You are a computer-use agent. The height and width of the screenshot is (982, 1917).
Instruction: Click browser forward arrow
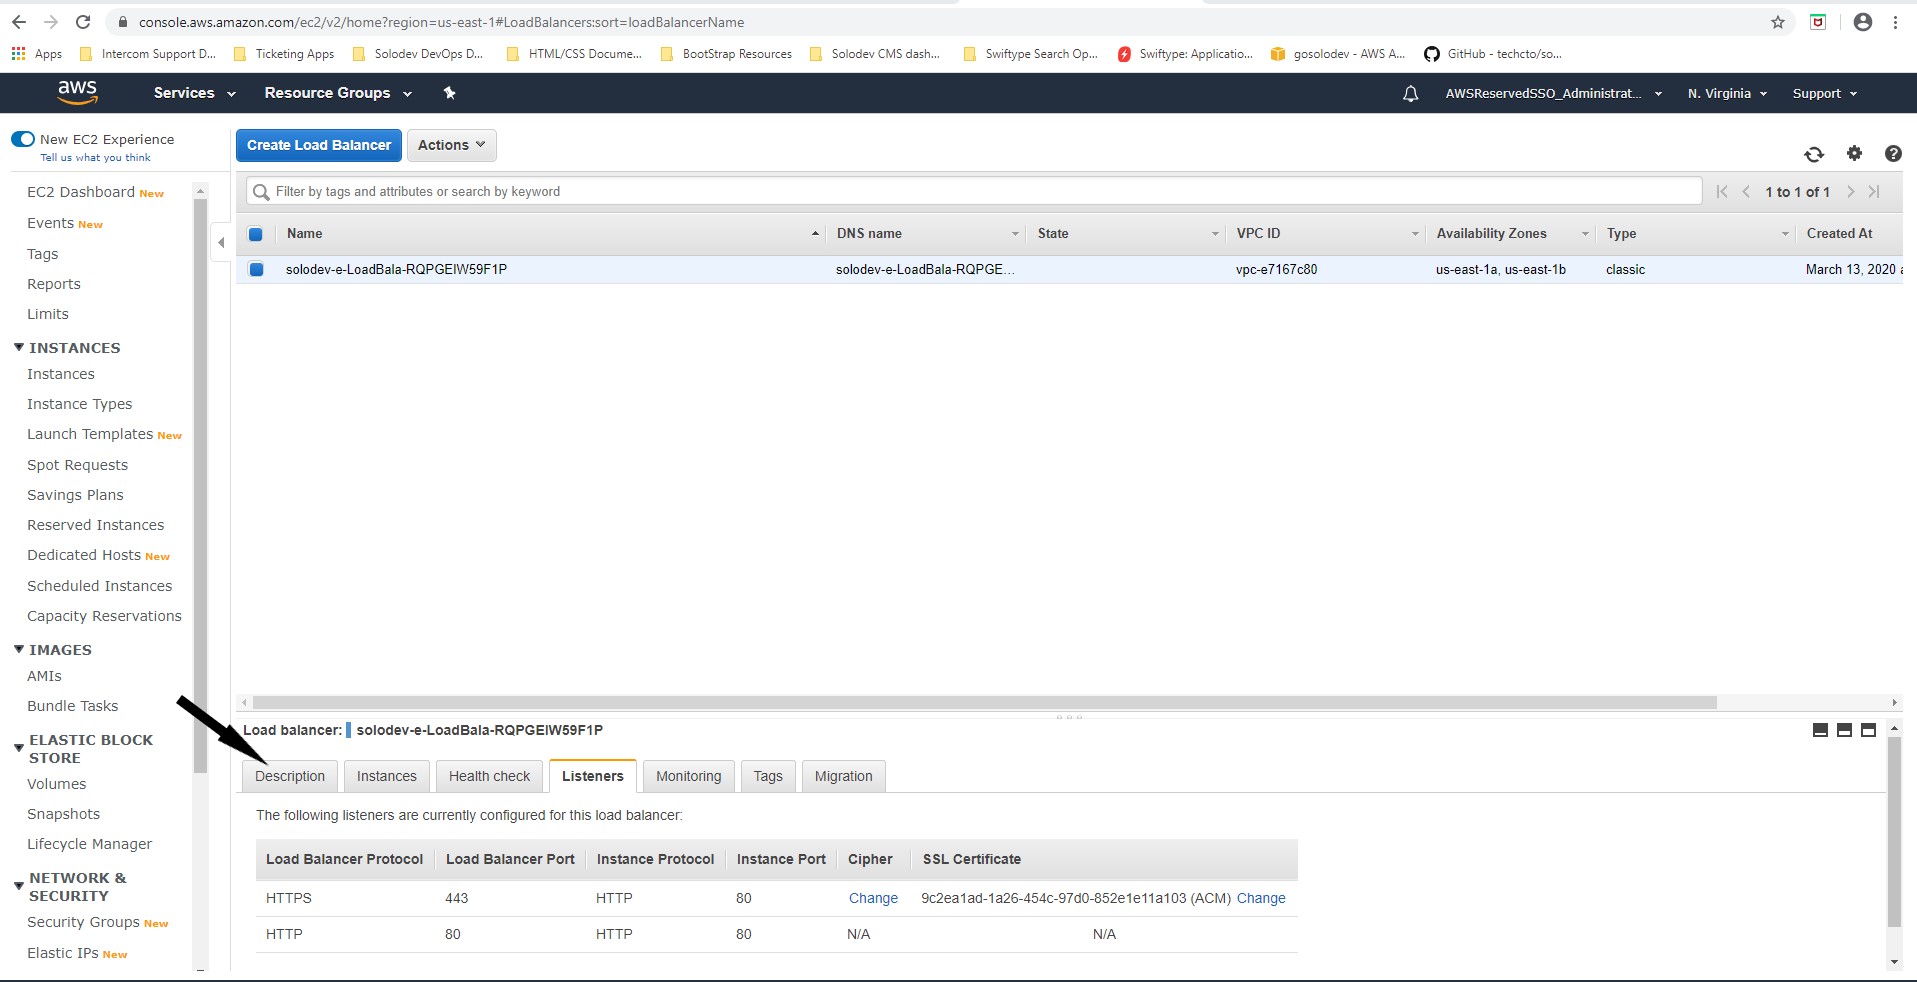click(x=51, y=22)
